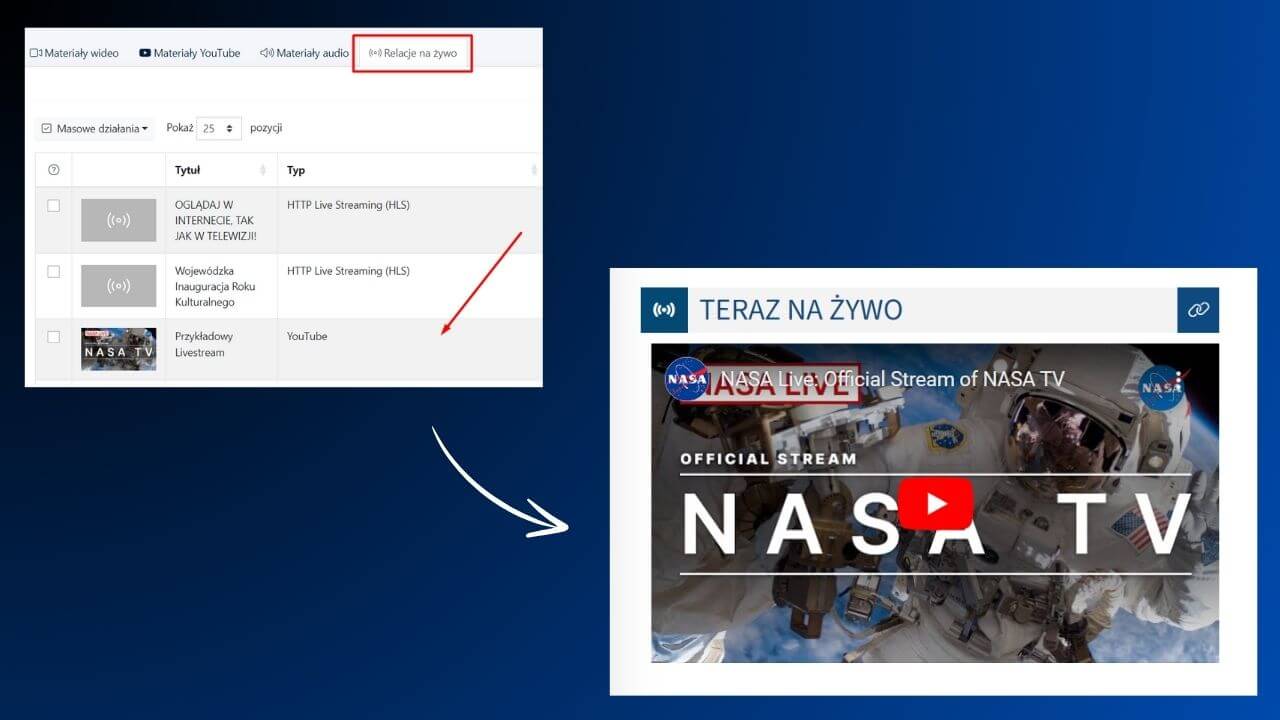Click the help question-mark column header icon
The width and height of the screenshot is (1280, 720).
[54, 170]
